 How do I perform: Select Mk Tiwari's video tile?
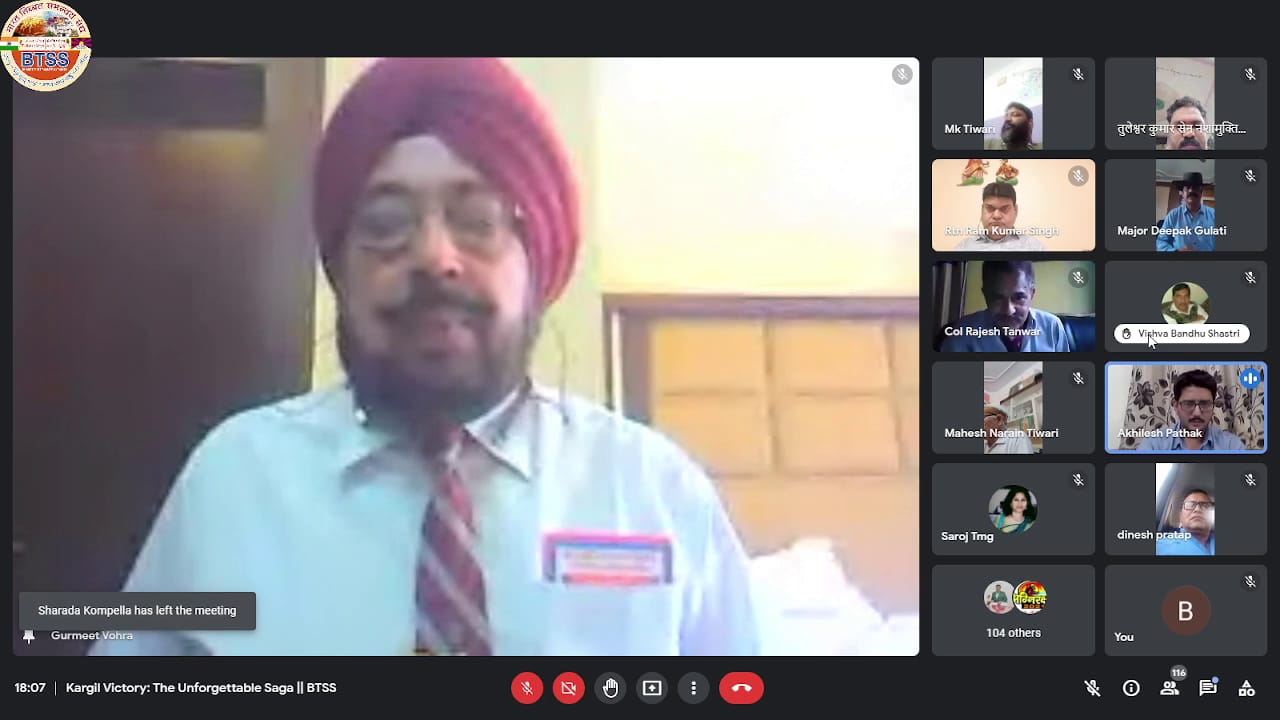point(1013,103)
